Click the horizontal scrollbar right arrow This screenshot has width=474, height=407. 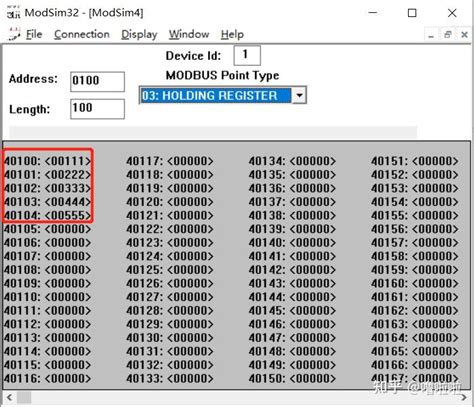pyautogui.click(x=464, y=397)
